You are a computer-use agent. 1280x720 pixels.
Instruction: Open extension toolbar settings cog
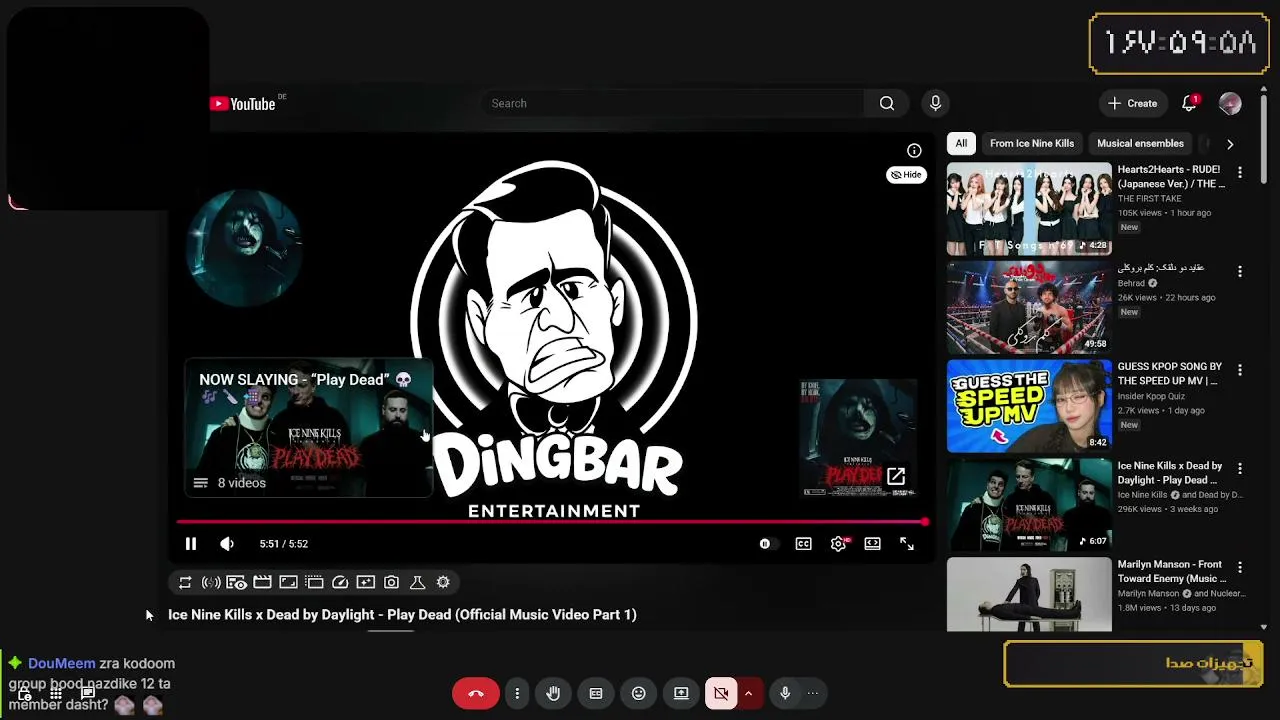click(443, 582)
